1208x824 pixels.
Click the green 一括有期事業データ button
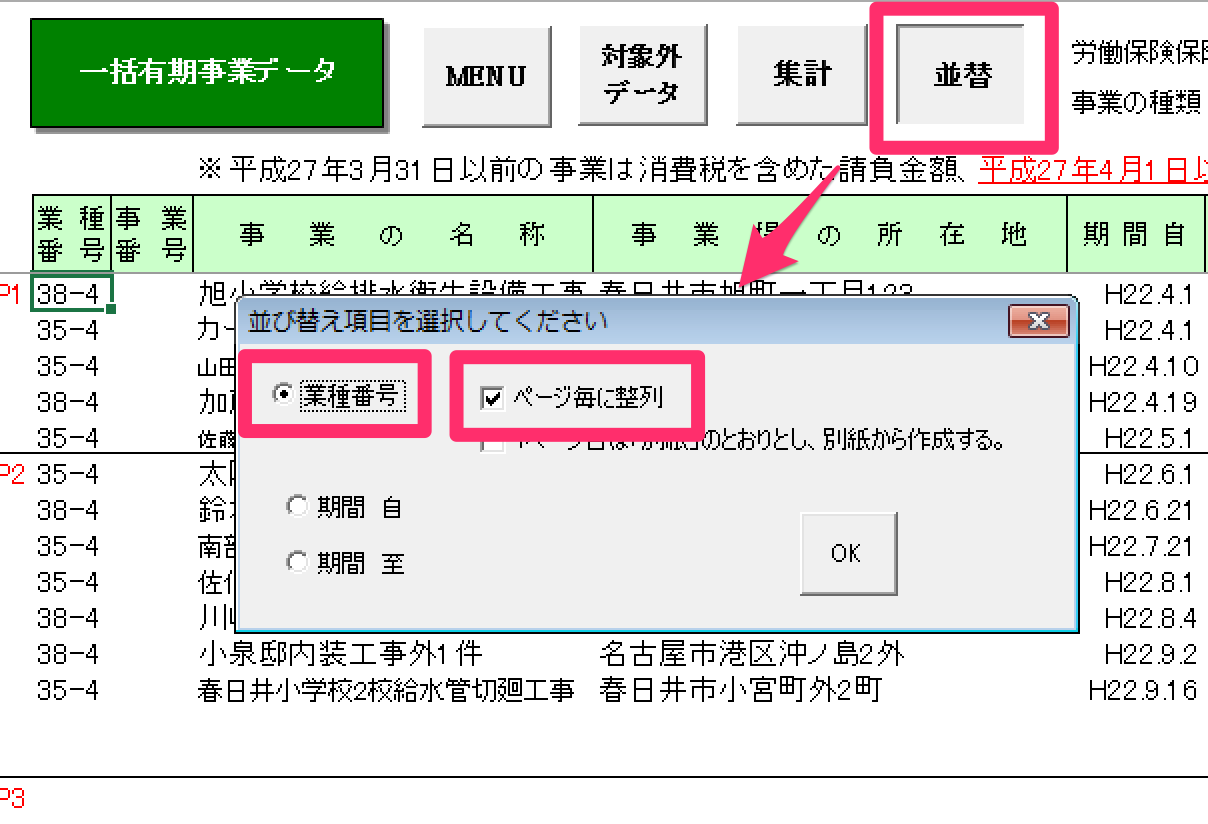[207, 73]
